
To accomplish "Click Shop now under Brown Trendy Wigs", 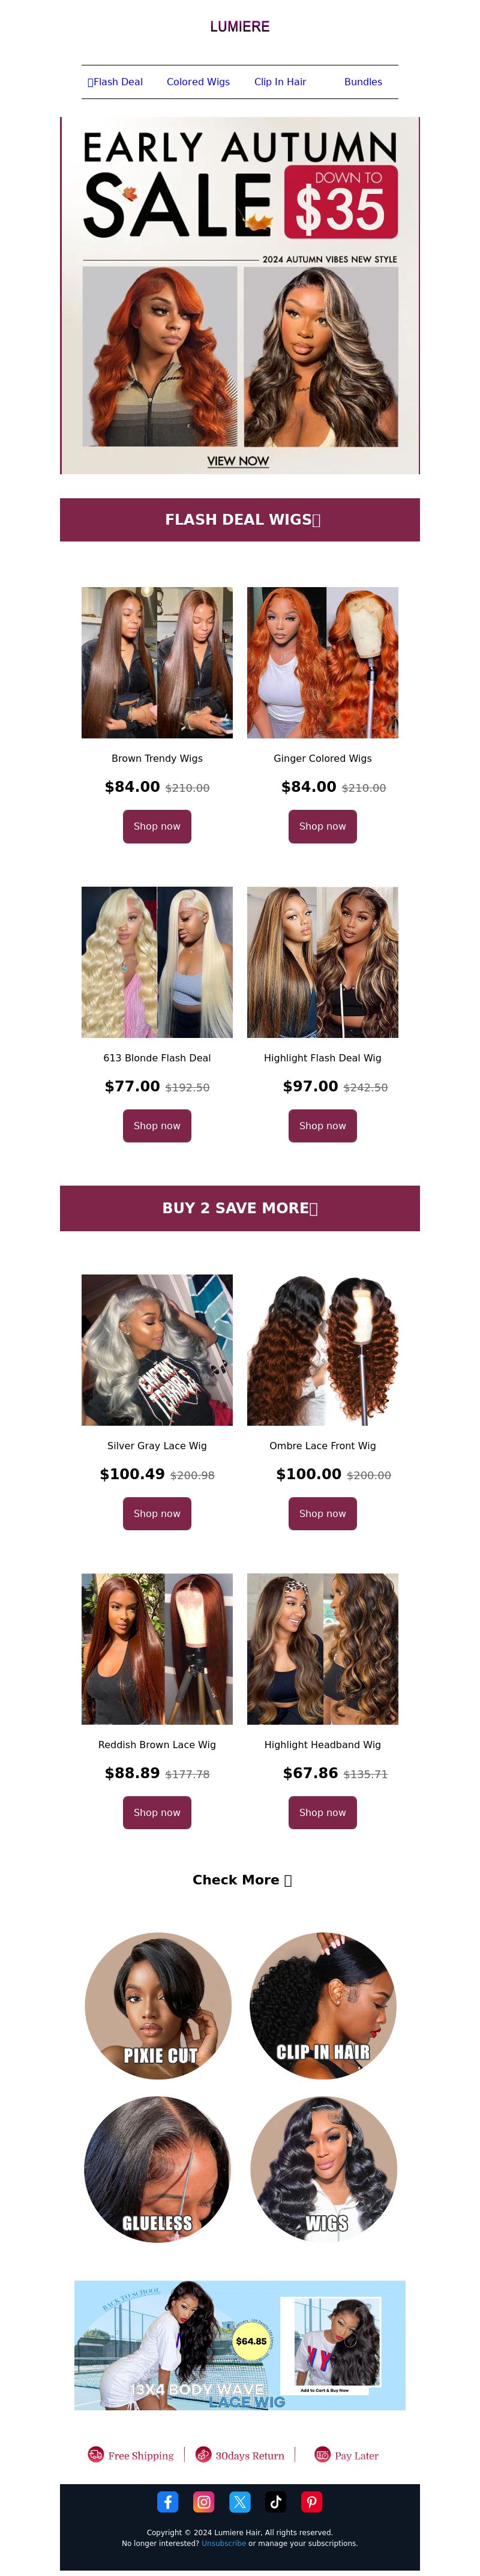I will tap(157, 826).
